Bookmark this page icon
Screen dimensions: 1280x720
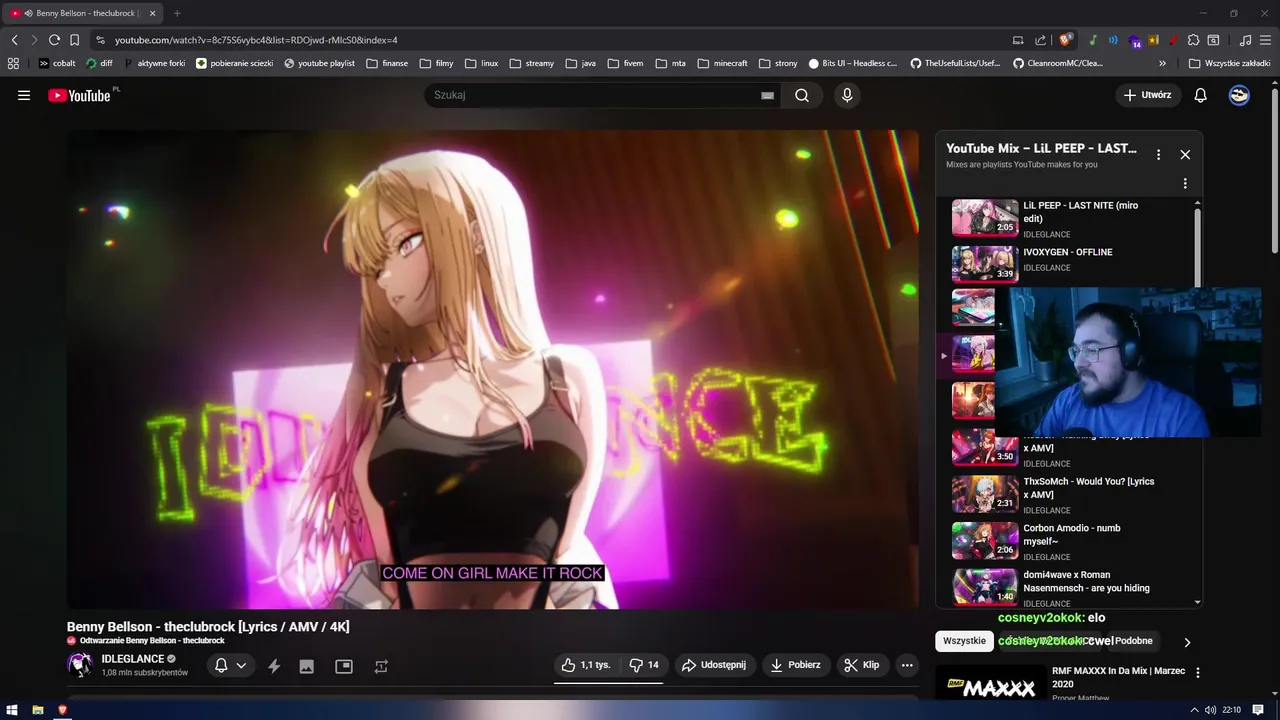pos(74,40)
